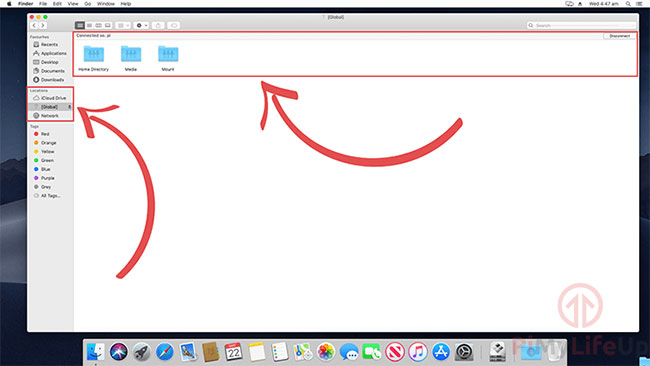Screen dimensions: 650x366
Task: Switch to column view in Finder toolbar
Action: (x=98, y=26)
